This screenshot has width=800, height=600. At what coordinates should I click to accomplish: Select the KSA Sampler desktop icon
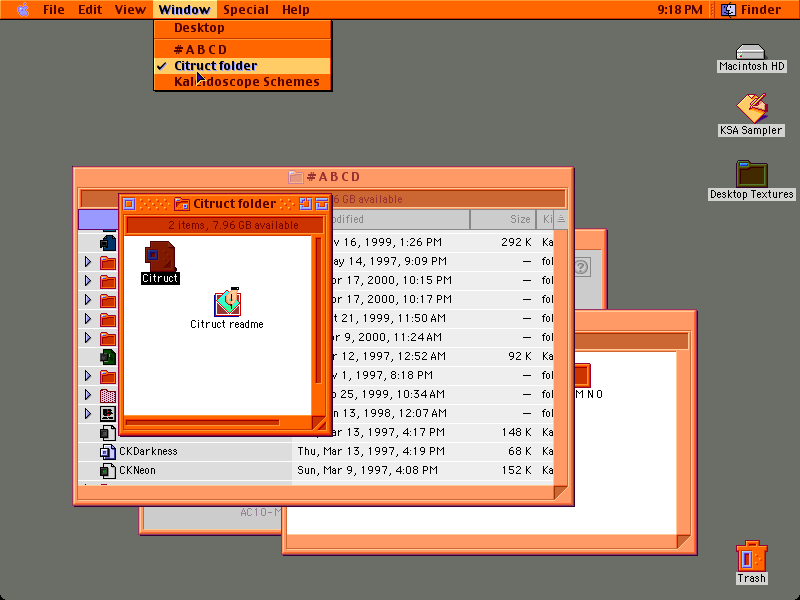[x=752, y=108]
